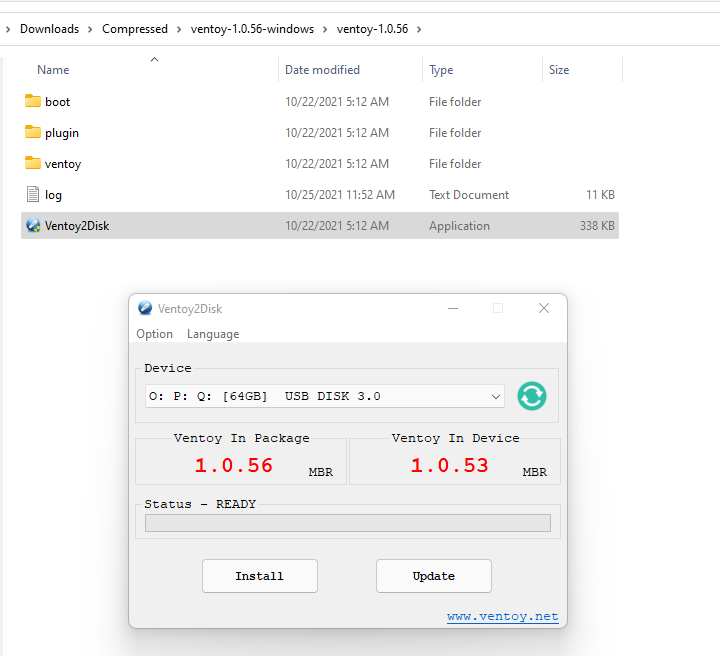Click the '10/25/2021 11:52 AM' date cell

tap(340, 195)
